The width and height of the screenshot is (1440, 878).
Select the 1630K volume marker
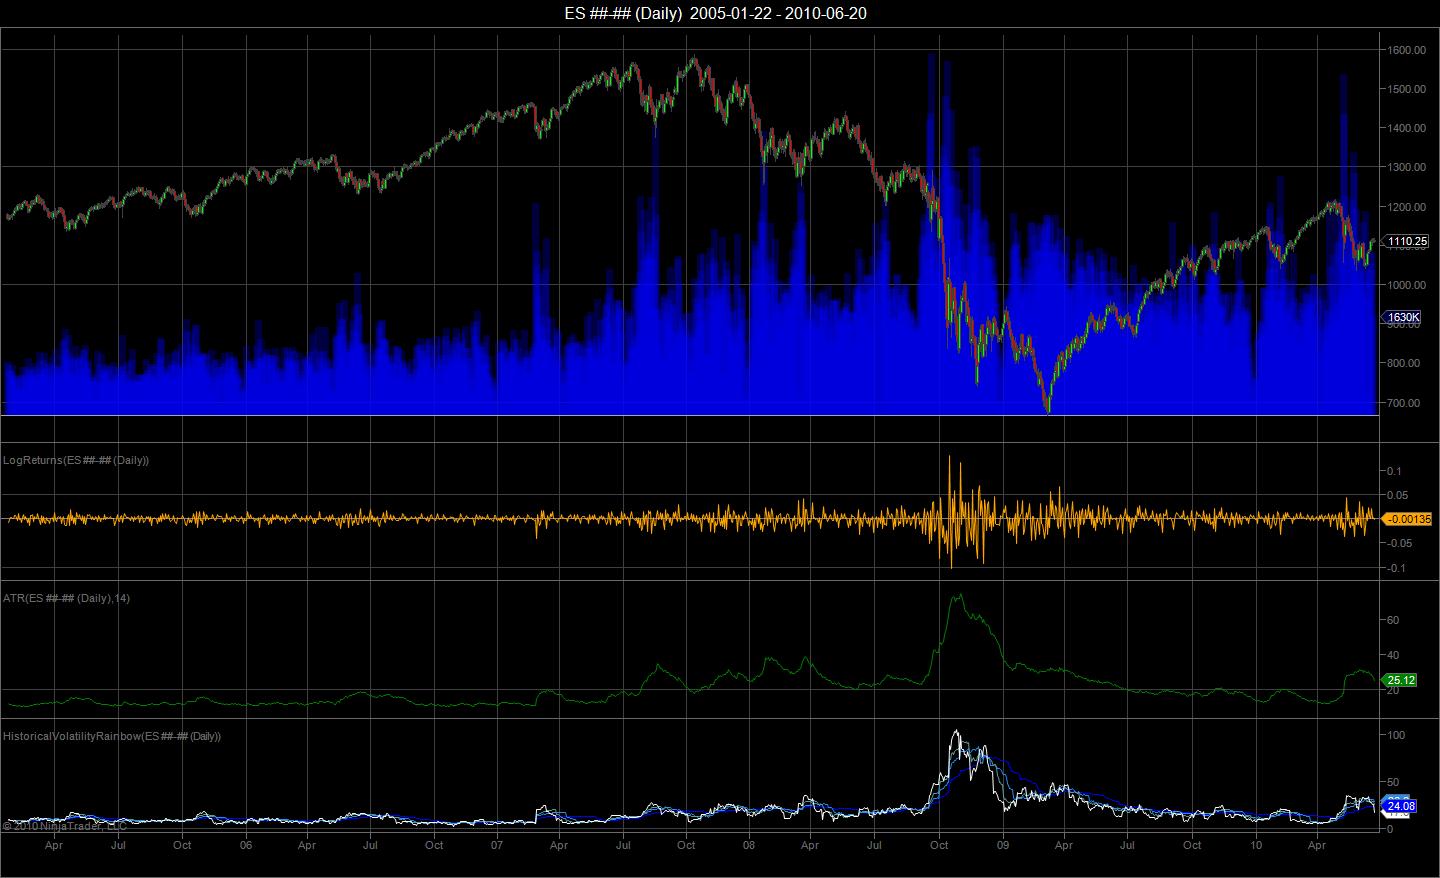coord(1403,317)
